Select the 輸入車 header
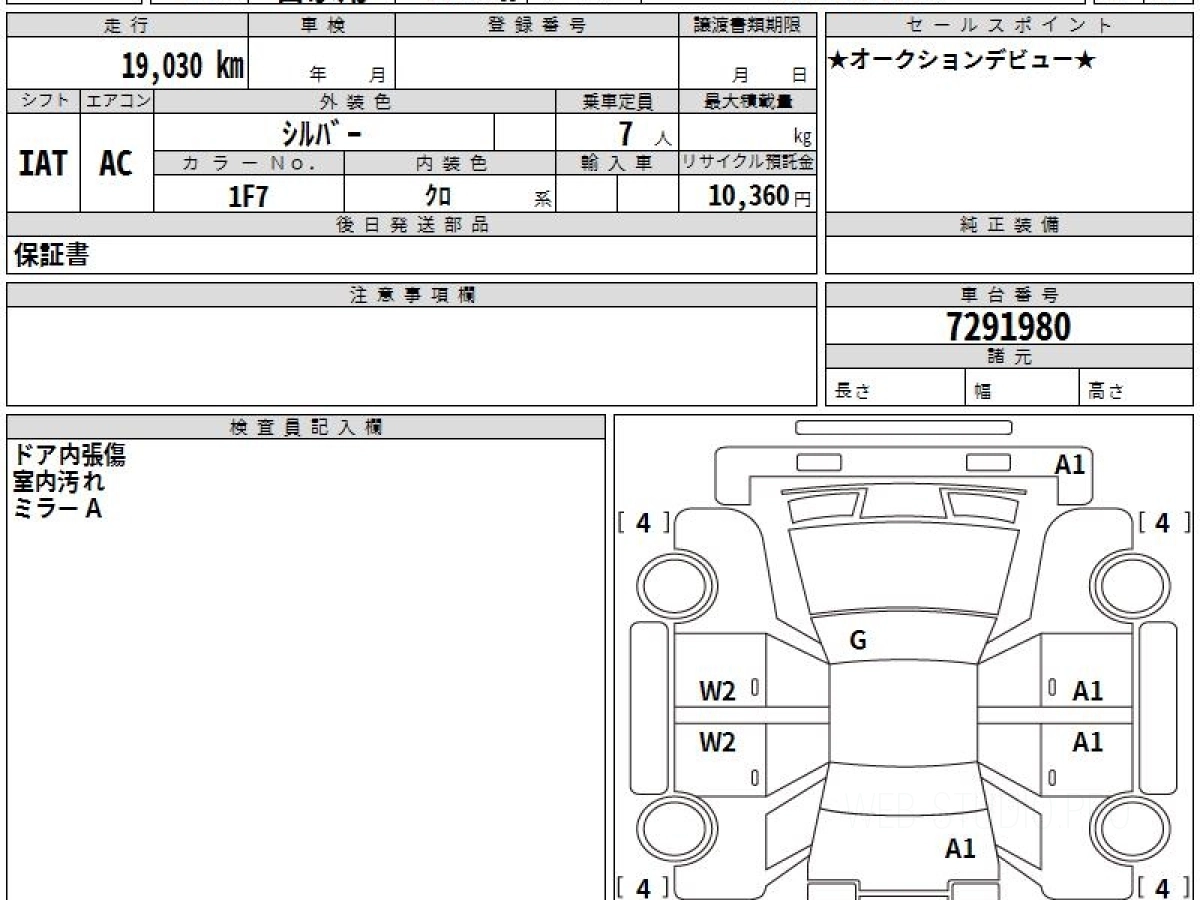The width and height of the screenshot is (1200, 900). [617, 163]
